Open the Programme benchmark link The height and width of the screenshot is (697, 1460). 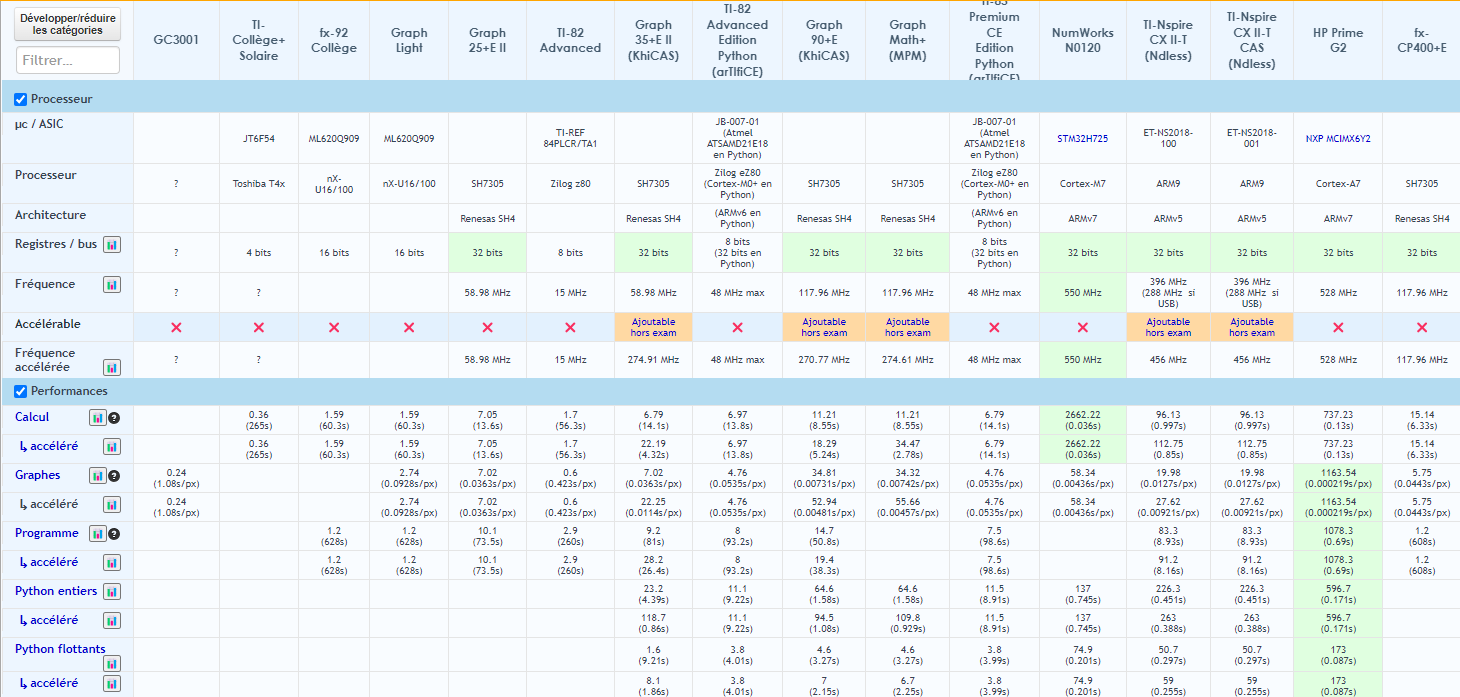(x=46, y=533)
